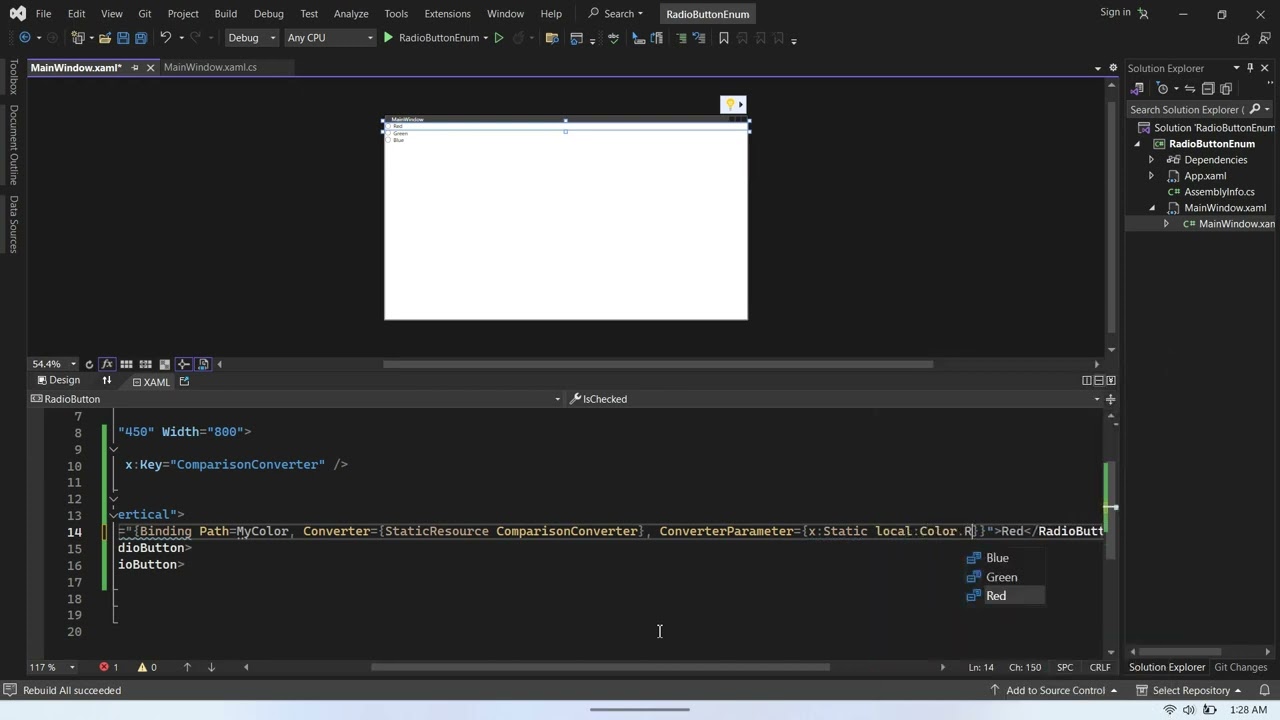1280x720 pixels.
Task: Expand the Dependencies node in Solution Explorer
Action: coord(1151,160)
